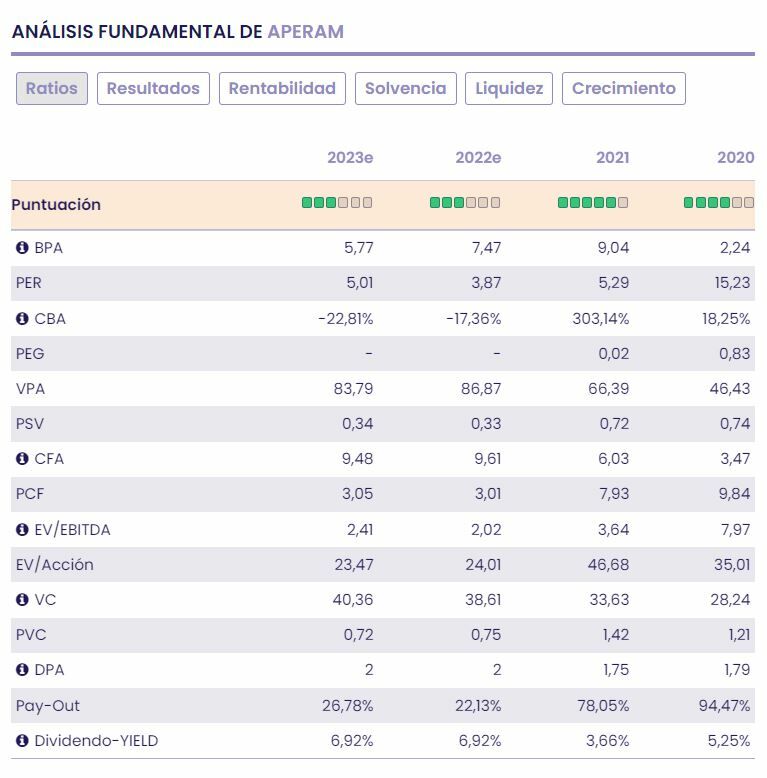Viewport: 767px width, 778px height.
Task: Click the info icon beside VC
Action: 22,600
